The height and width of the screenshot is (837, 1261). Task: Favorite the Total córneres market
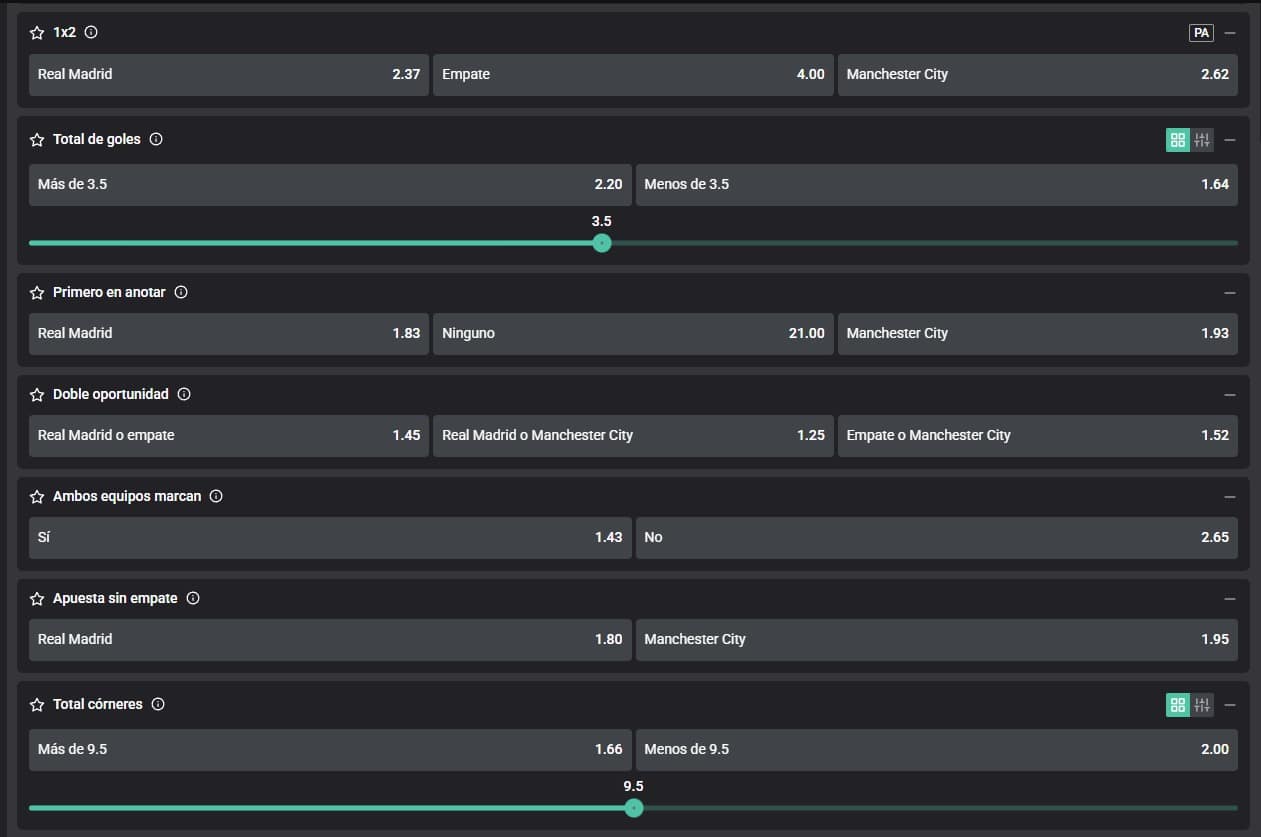37,705
